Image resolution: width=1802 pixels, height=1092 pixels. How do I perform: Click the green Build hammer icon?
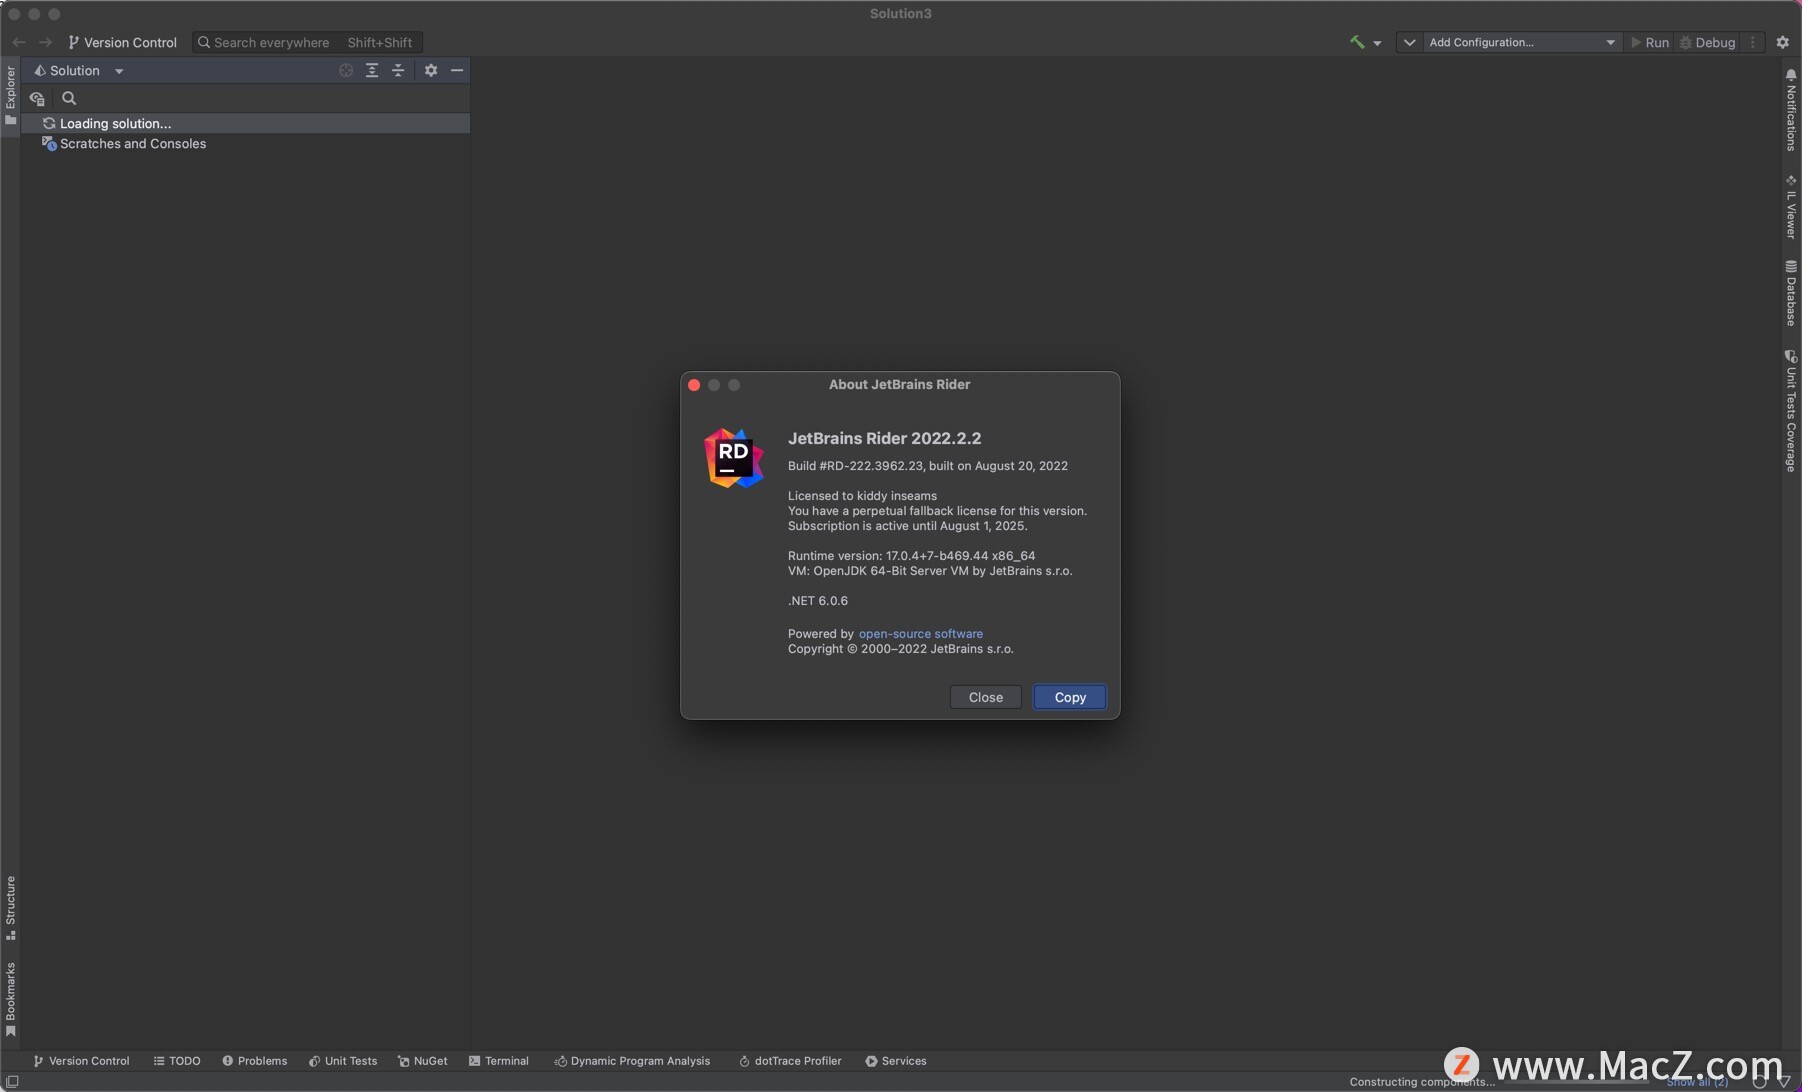(x=1357, y=42)
